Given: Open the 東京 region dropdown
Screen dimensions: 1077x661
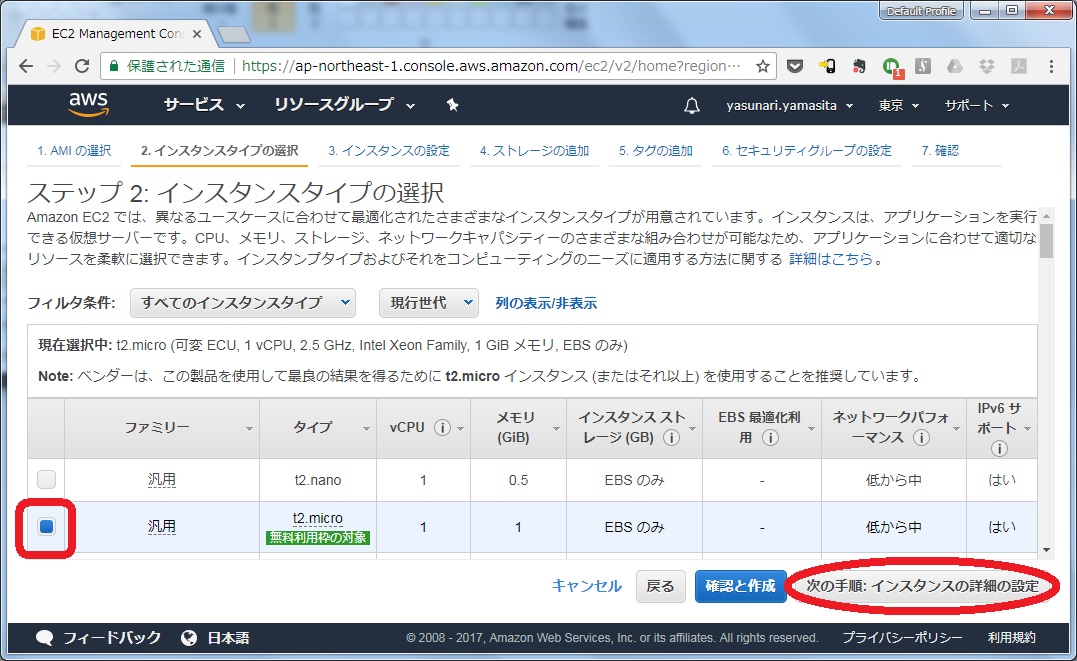Looking at the screenshot, I should point(898,106).
